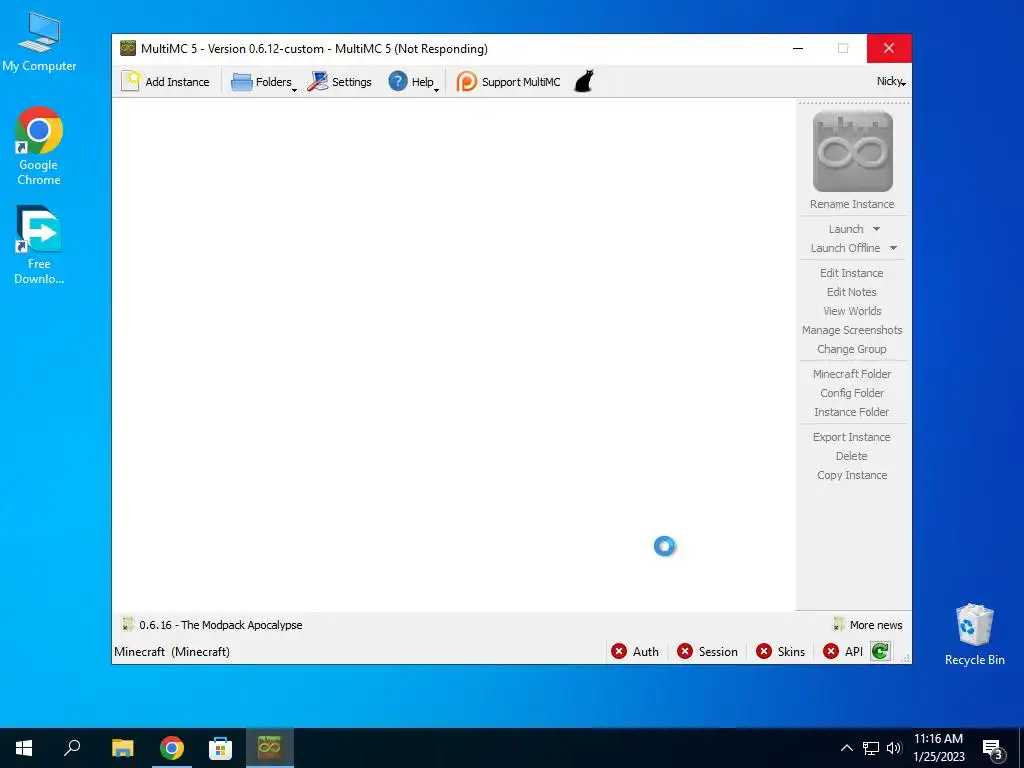Open File Explorer from taskbar
This screenshot has width=1024, height=768.
click(x=122, y=748)
